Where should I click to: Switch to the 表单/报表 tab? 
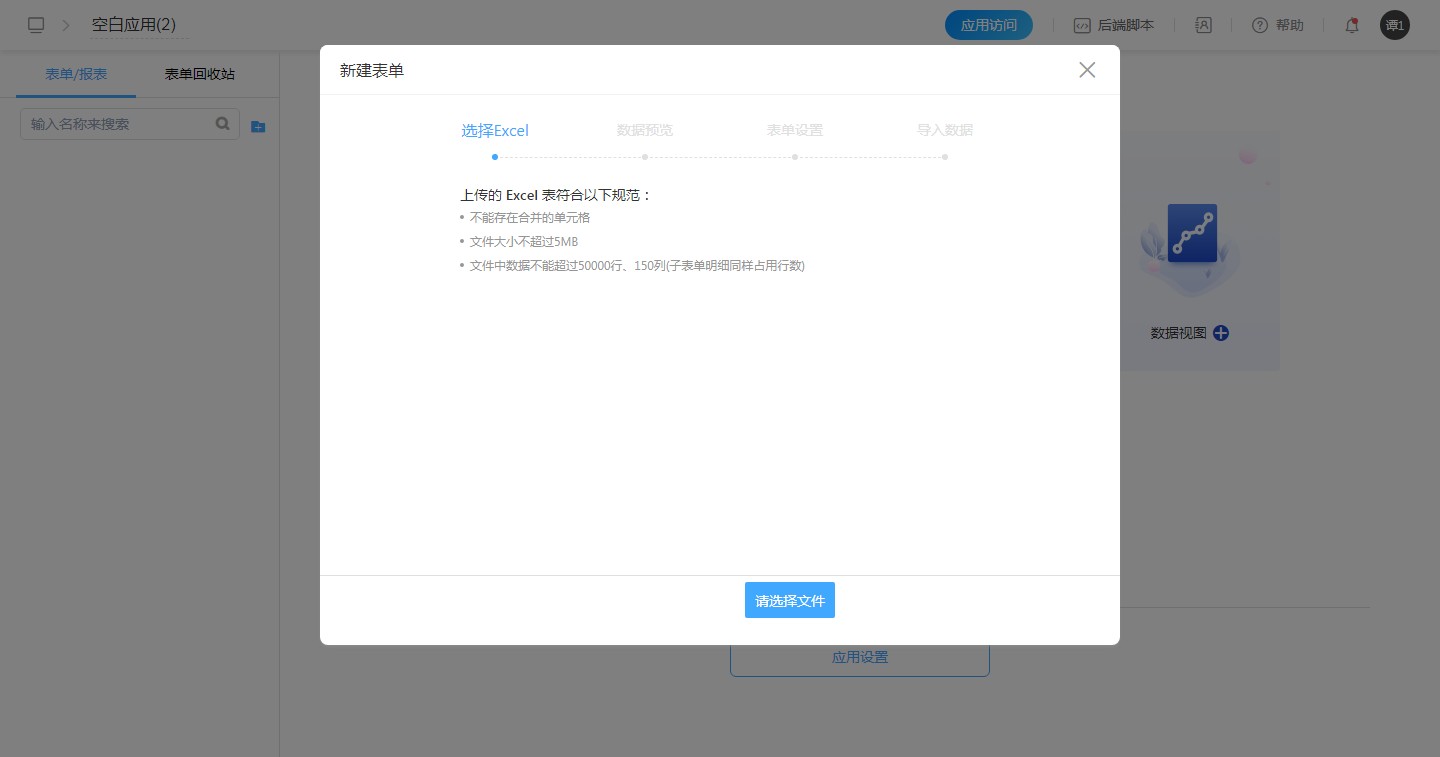[x=76, y=74]
